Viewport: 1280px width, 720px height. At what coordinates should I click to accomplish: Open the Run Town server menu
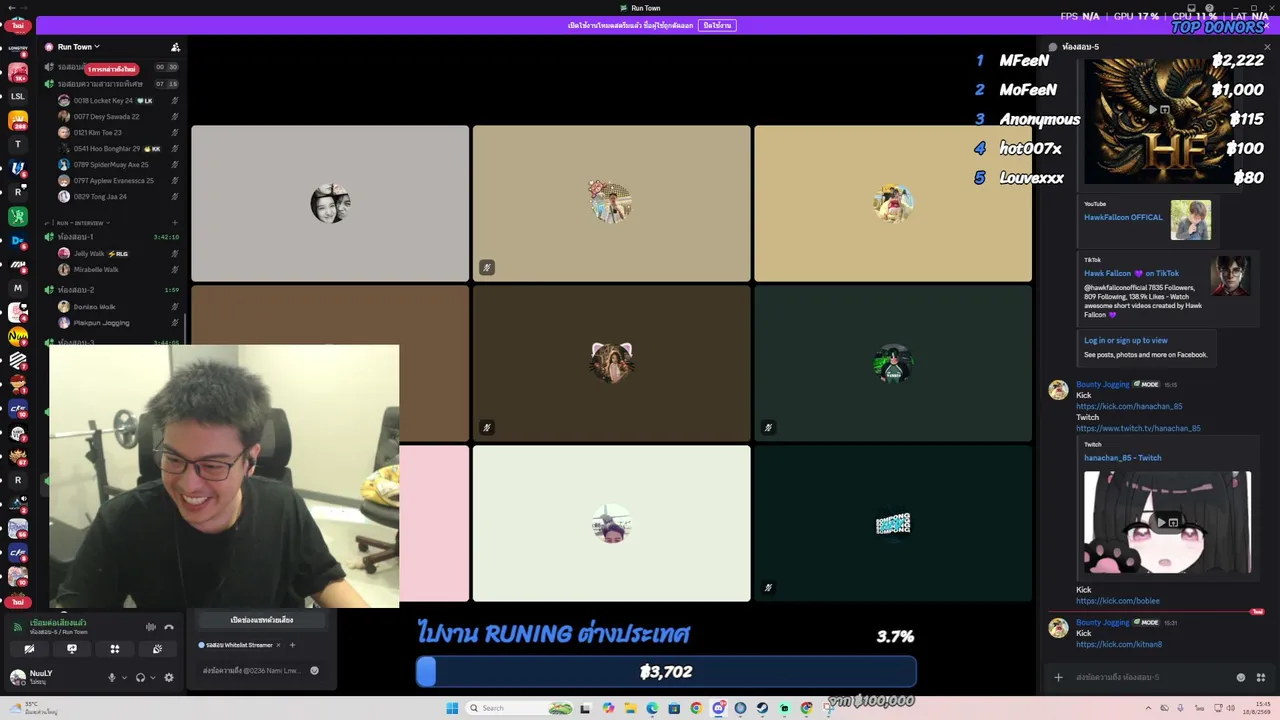click(x=79, y=47)
